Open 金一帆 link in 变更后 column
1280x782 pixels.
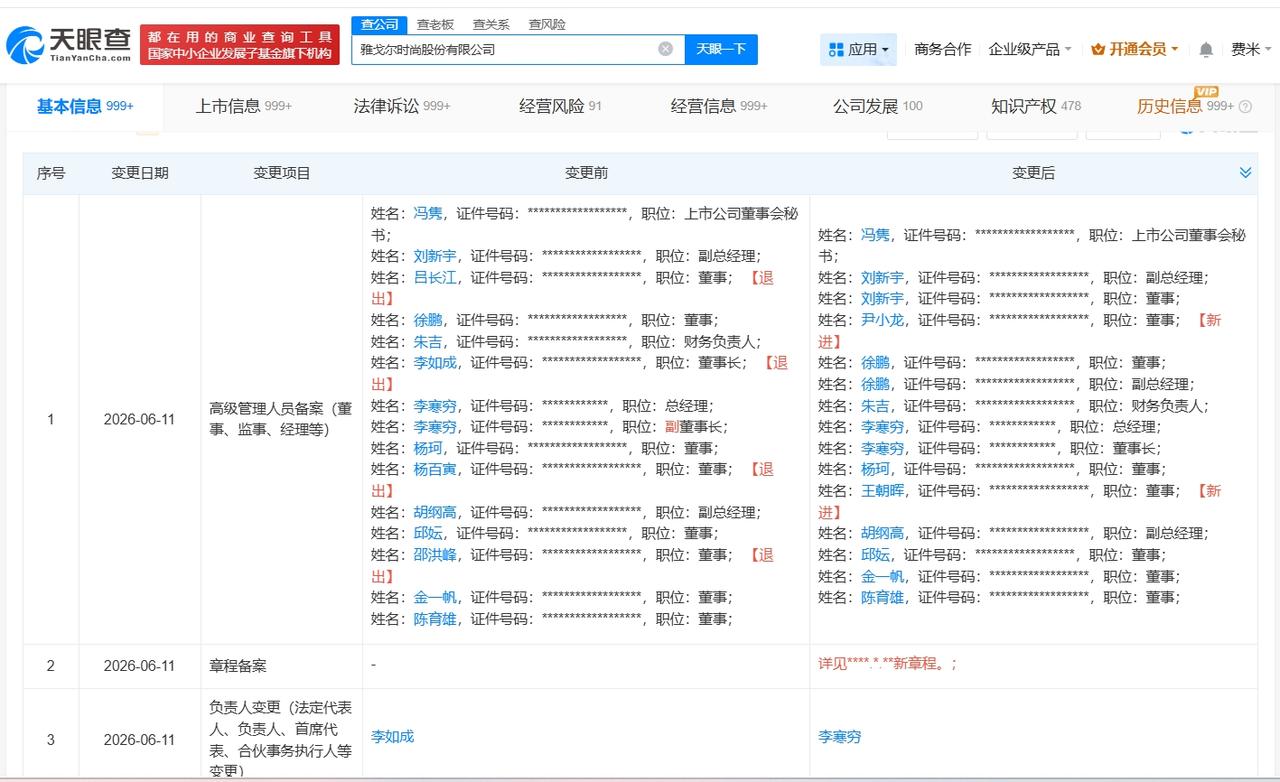tap(882, 576)
